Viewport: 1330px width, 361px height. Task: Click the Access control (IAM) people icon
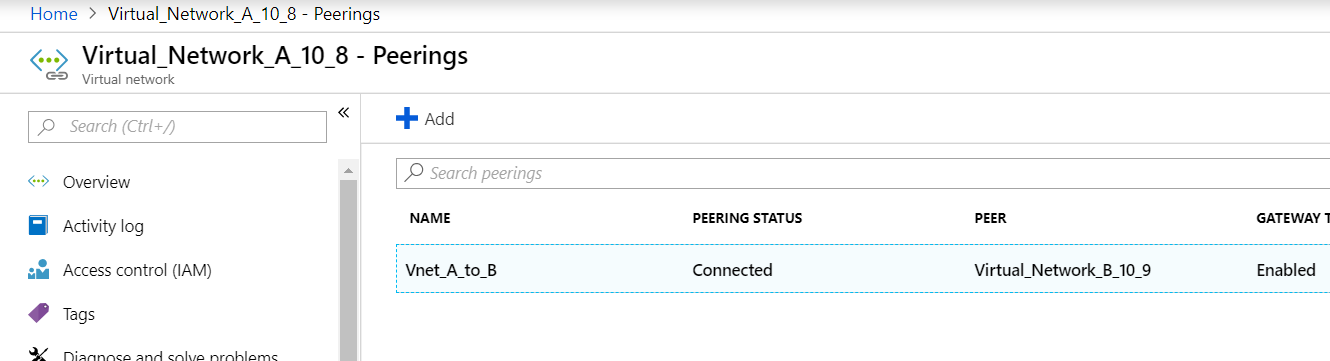click(x=39, y=270)
